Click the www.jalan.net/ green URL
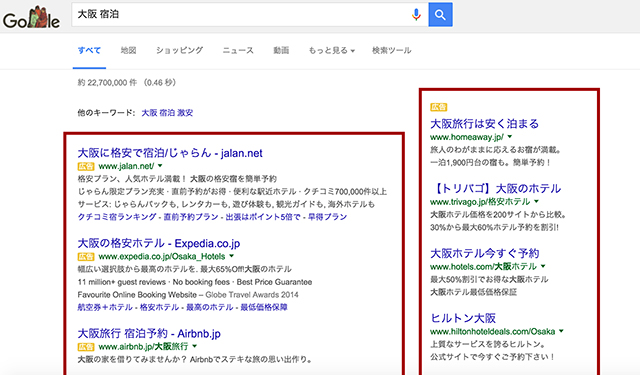This screenshot has width=640, height=375. click(x=126, y=166)
